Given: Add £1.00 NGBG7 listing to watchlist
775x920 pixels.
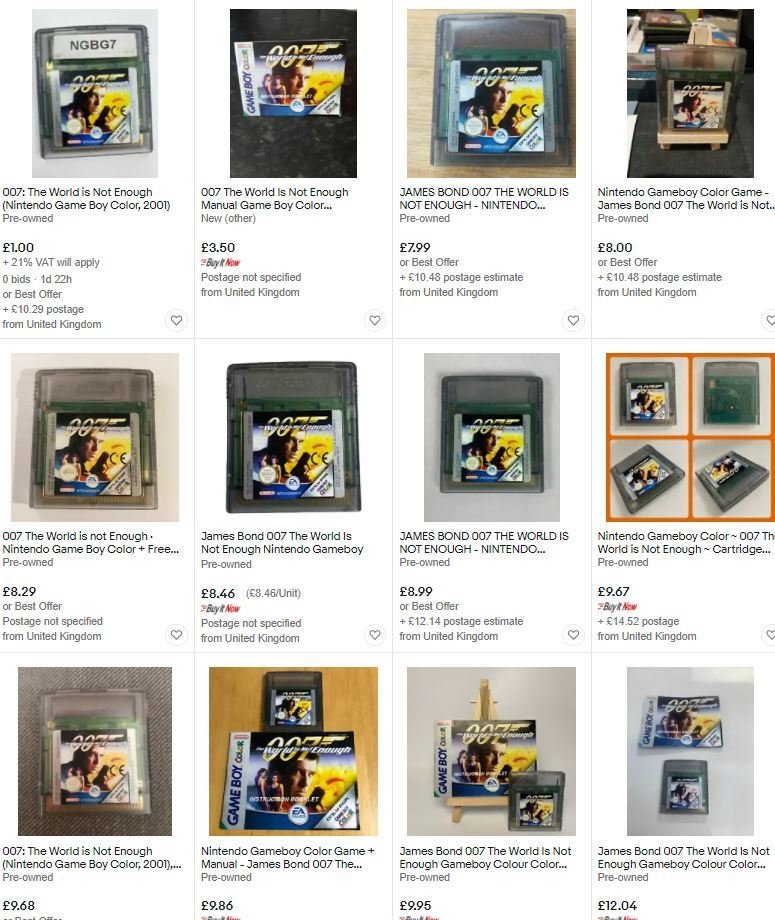Looking at the screenshot, I should click(x=176, y=320).
